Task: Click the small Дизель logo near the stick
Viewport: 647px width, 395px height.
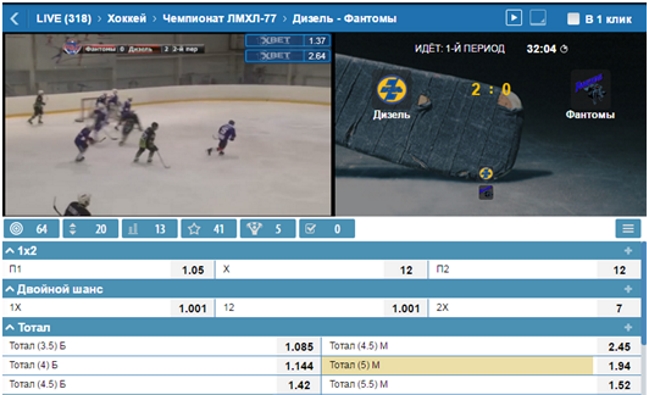Action: point(486,173)
